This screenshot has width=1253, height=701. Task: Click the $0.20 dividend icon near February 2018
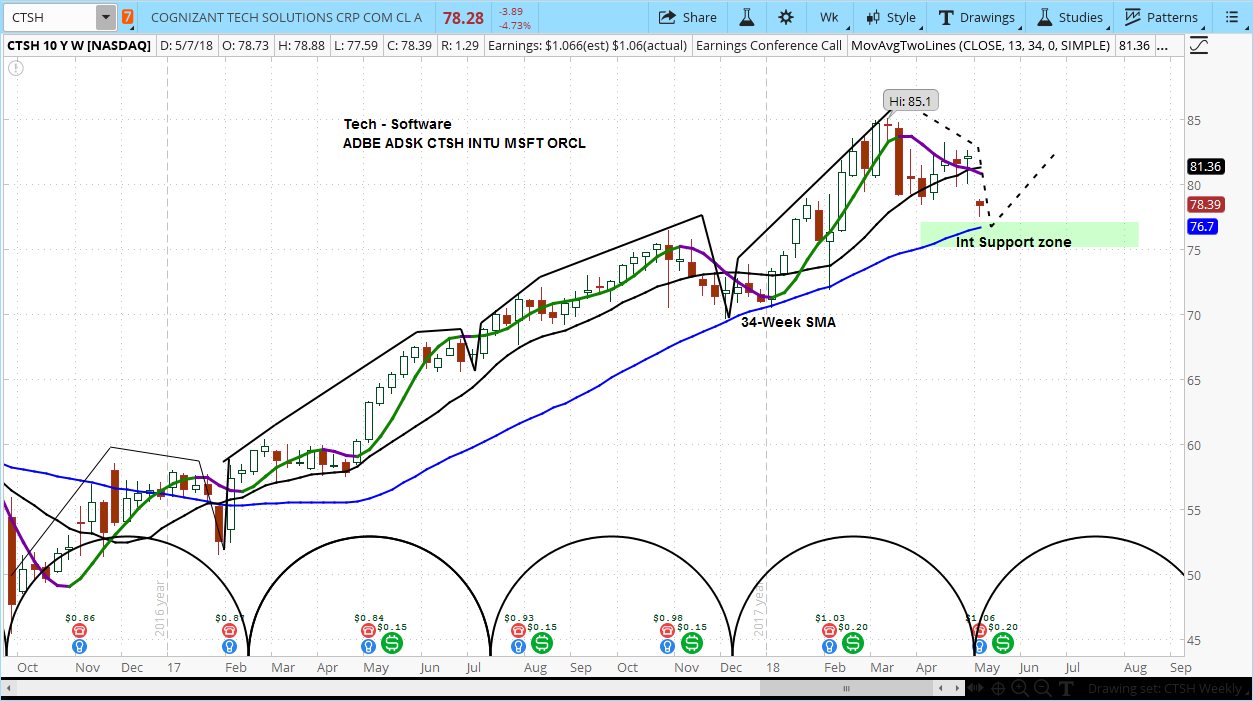[x=853, y=642]
